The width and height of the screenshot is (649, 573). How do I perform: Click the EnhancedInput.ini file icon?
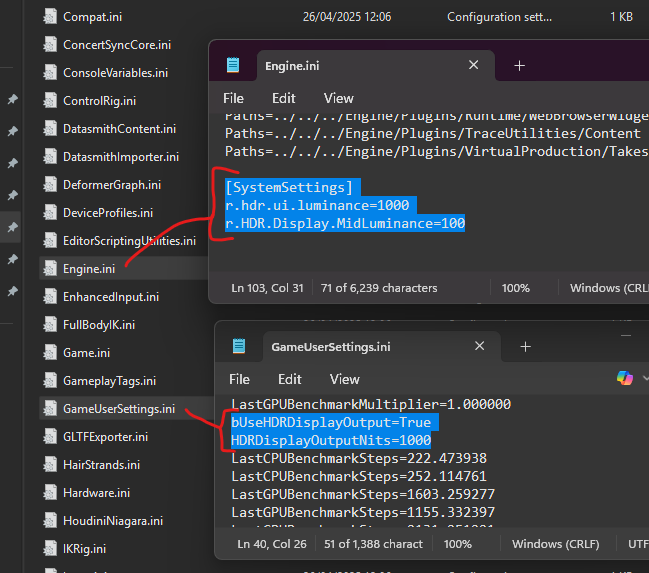coord(50,297)
